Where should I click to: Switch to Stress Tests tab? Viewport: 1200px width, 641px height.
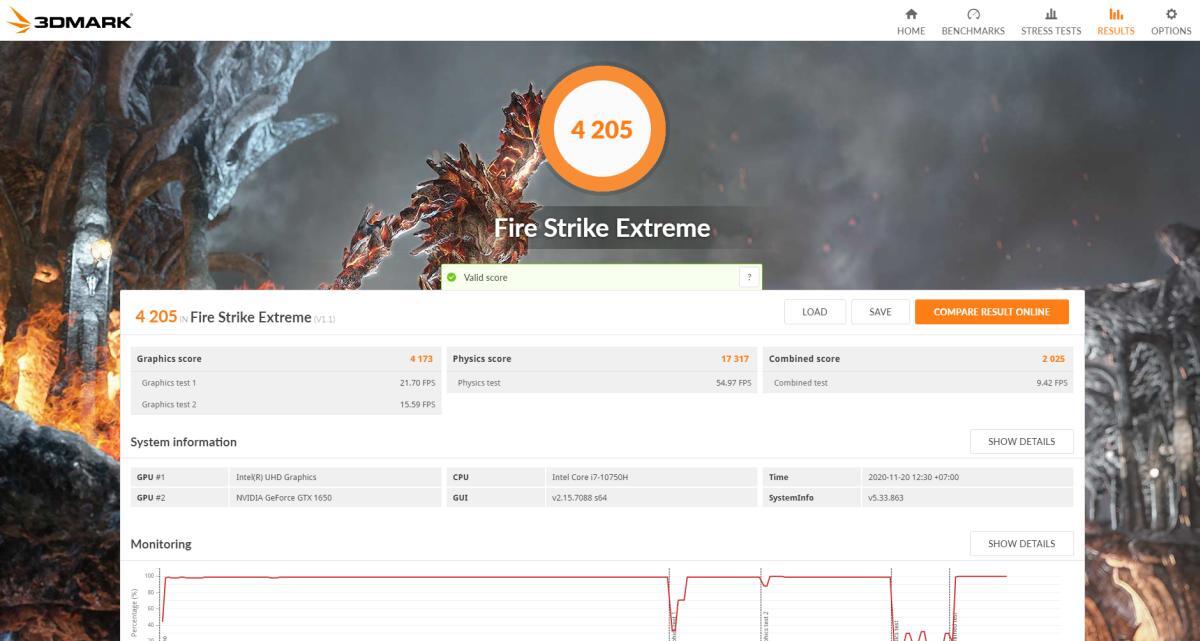(1051, 21)
